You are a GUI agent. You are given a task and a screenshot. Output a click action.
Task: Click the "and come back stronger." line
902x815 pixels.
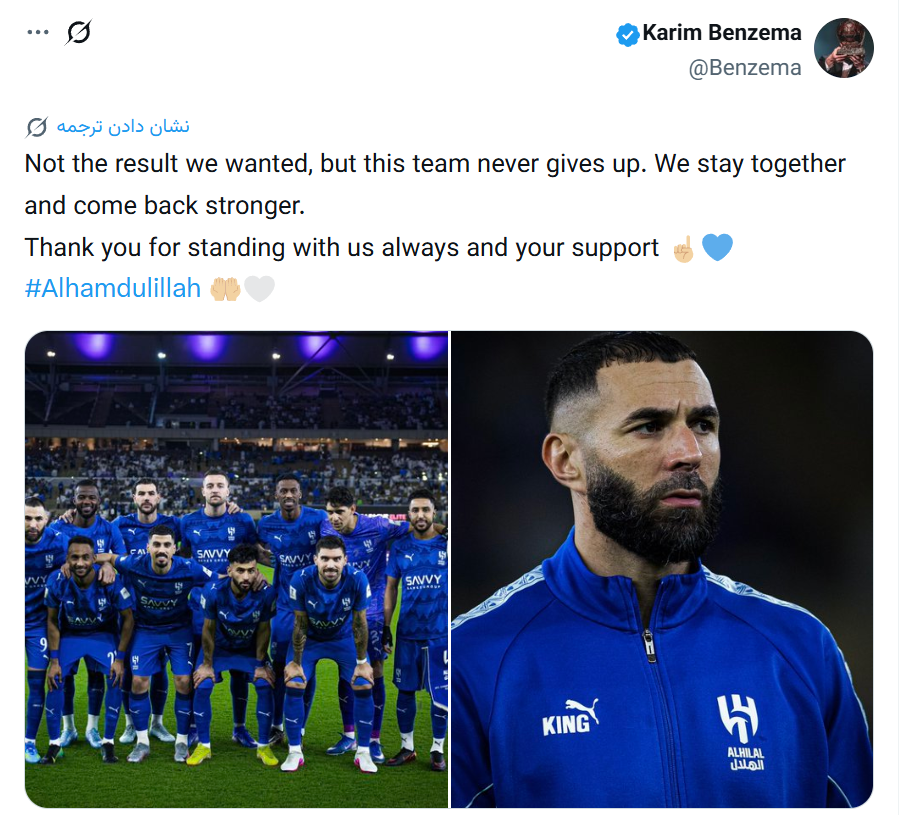[163, 206]
